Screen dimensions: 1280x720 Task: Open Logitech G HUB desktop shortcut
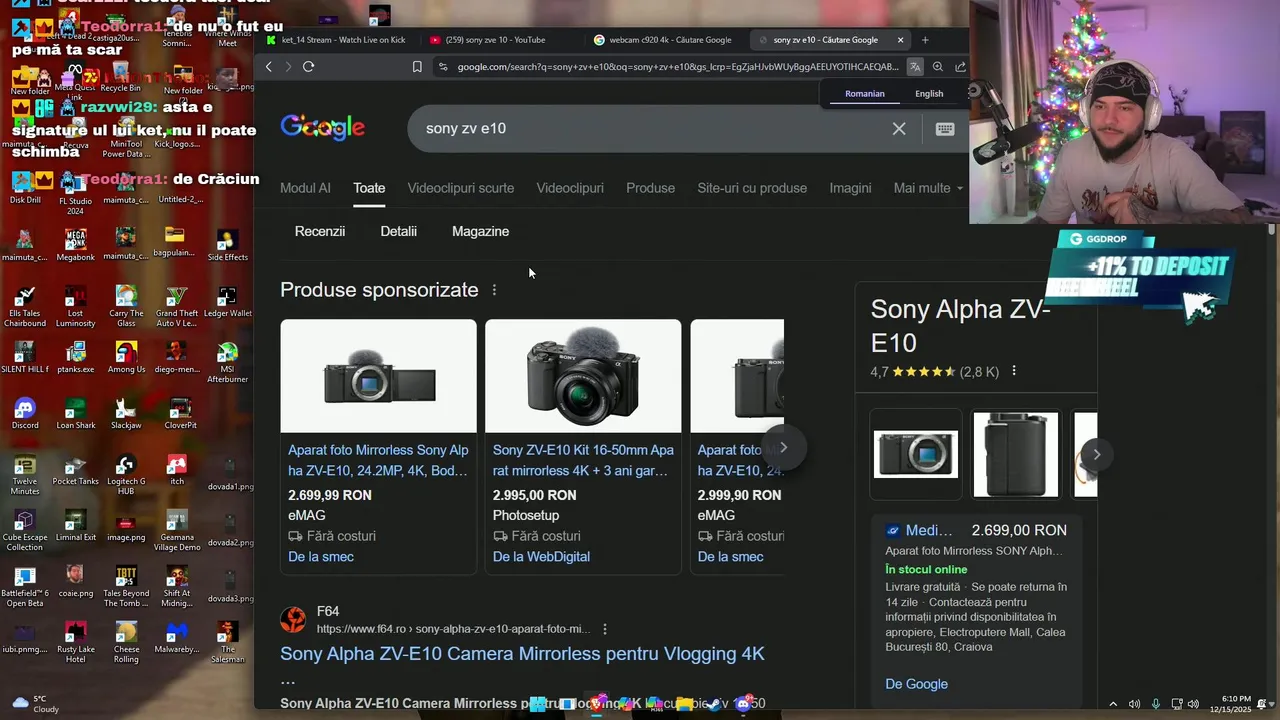125,475
